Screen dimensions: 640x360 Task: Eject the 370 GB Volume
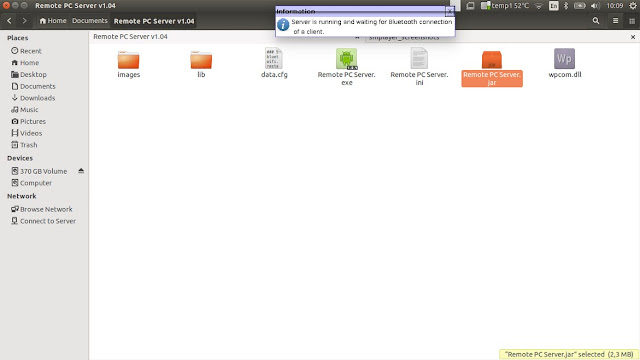[x=81, y=171]
